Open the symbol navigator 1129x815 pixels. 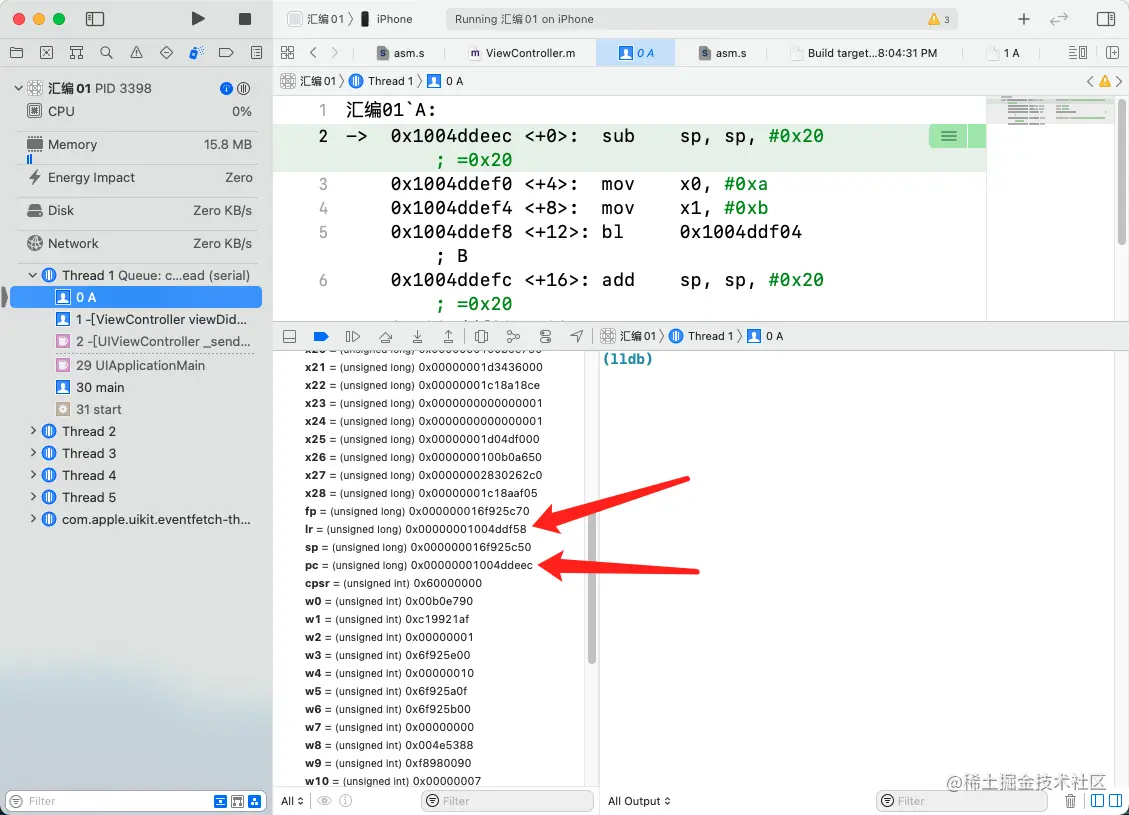[x=76, y=53]
